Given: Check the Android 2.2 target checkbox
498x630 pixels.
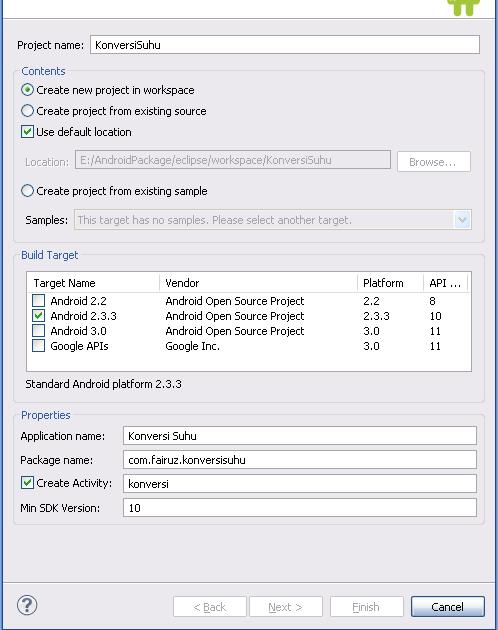Looking at the screenshot, I should pyautogui.click(x=39, y=301).
